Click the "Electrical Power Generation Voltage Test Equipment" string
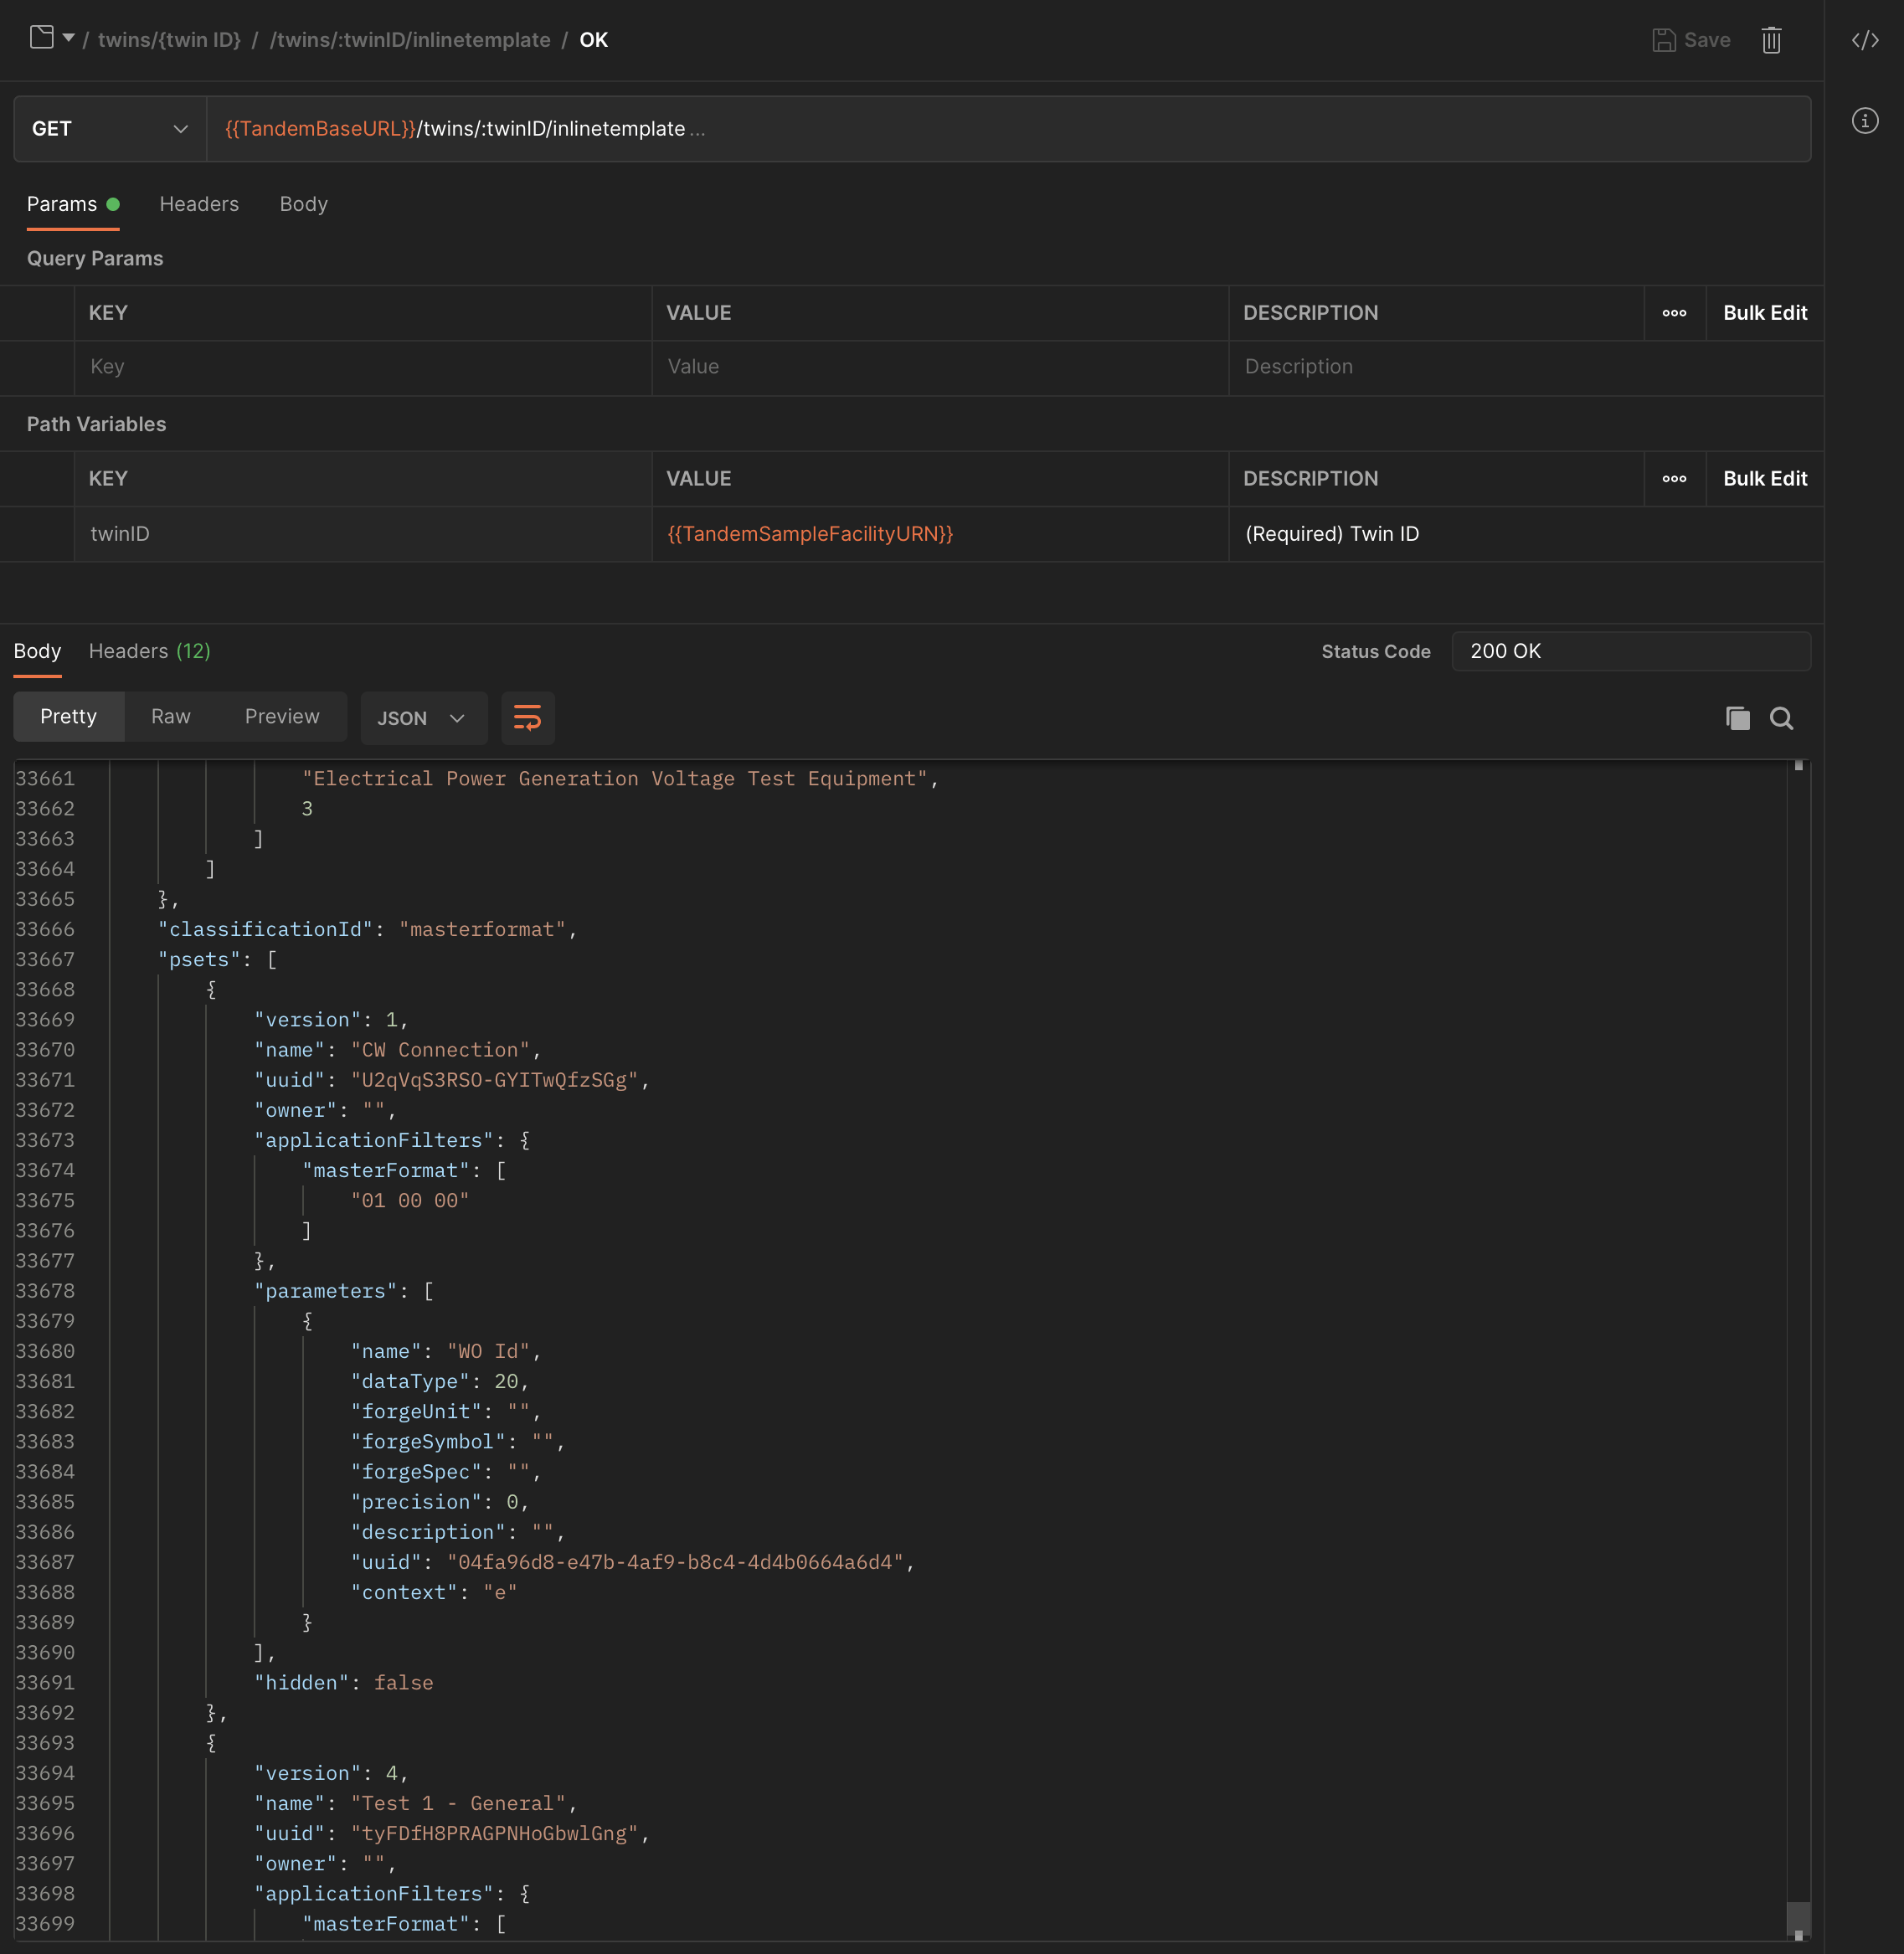The image size is (1904, 1954). point(615,778)
